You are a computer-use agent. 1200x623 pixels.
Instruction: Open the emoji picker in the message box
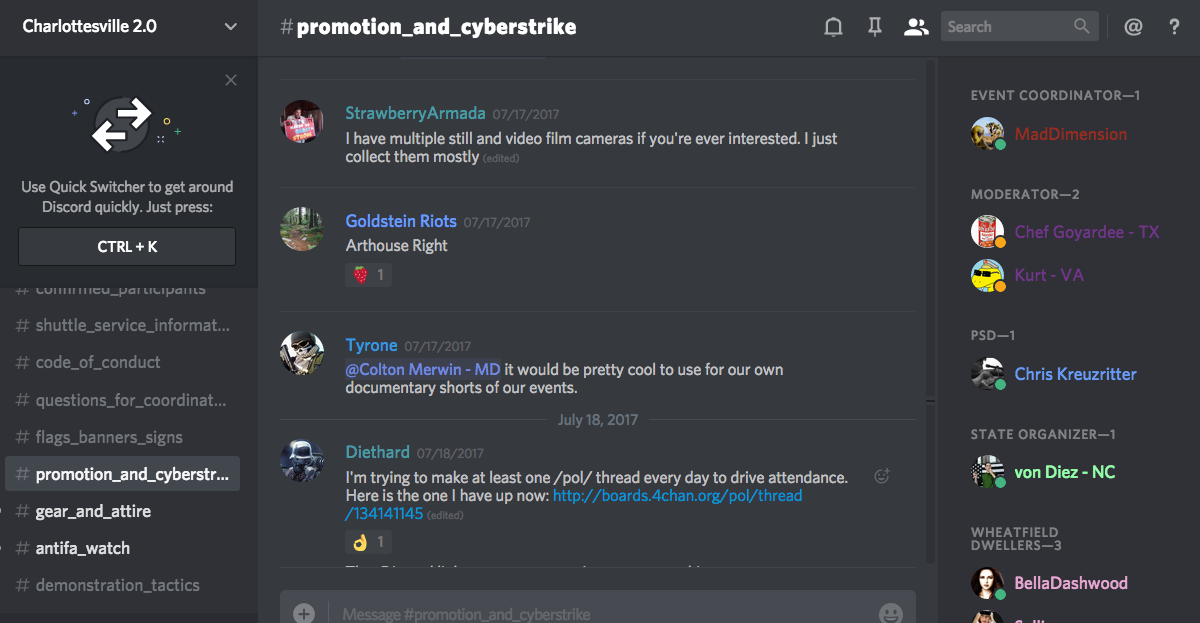click(x=890, y=613)
